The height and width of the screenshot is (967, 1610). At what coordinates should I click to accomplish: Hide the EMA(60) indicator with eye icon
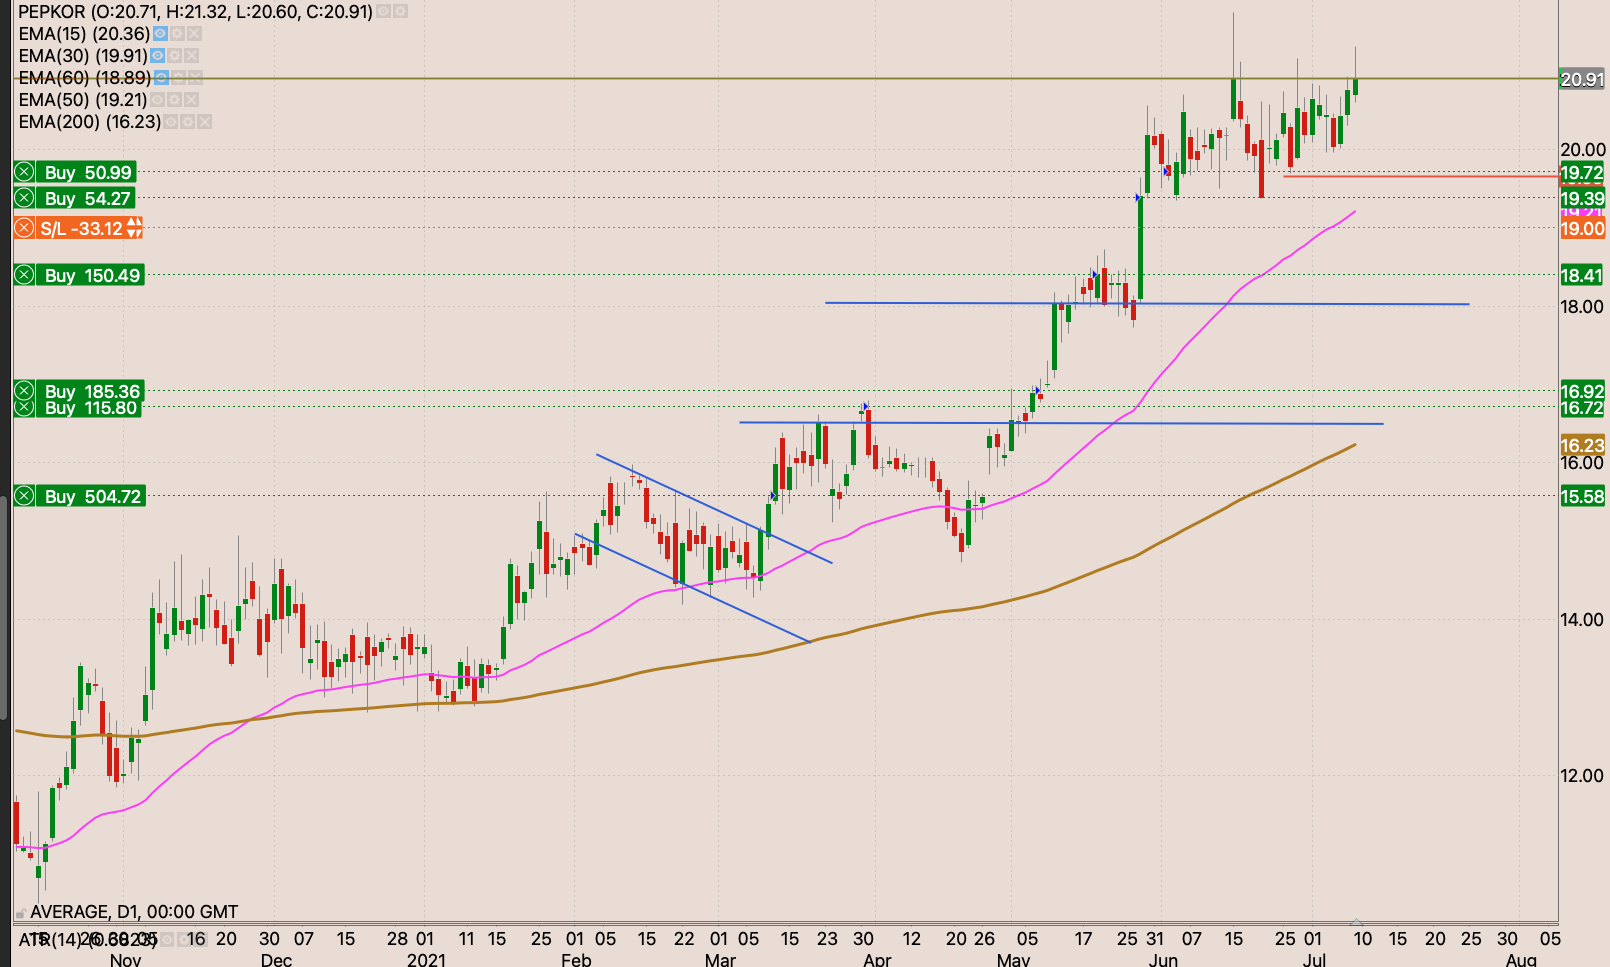[161, 78]
